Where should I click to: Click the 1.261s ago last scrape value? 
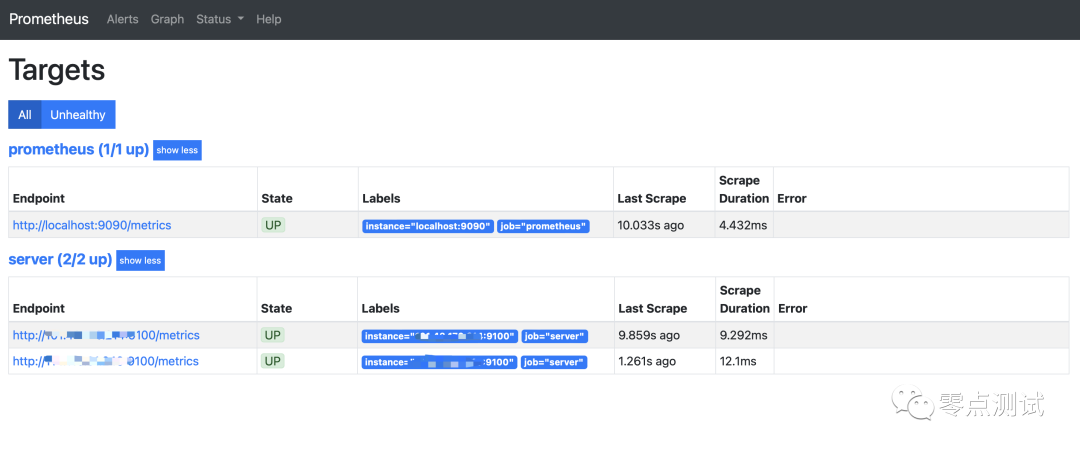click(x=647, y=361)
